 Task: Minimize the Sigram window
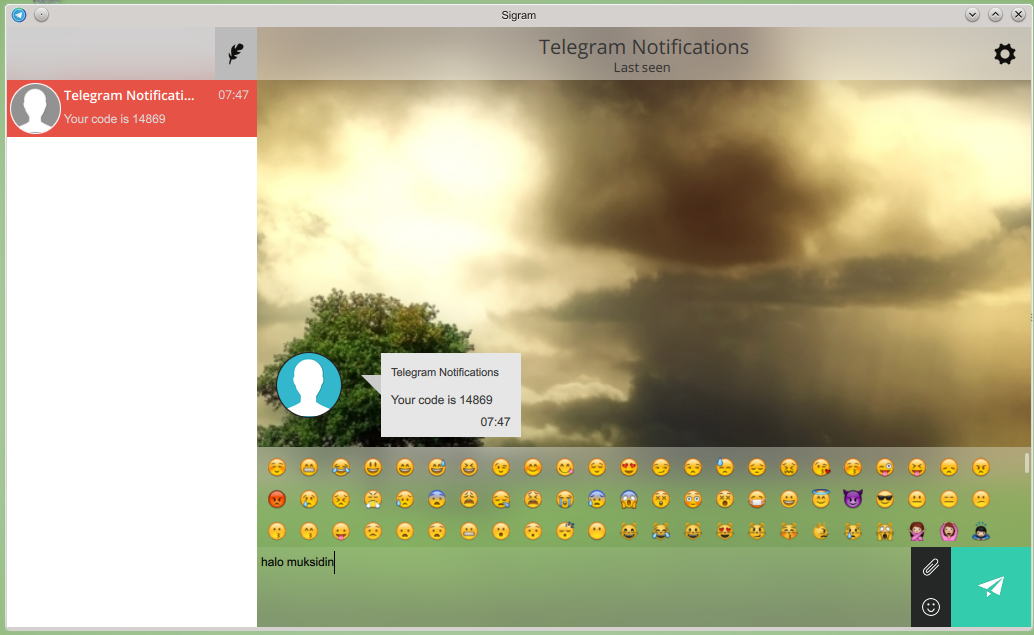tap(972, 15)
